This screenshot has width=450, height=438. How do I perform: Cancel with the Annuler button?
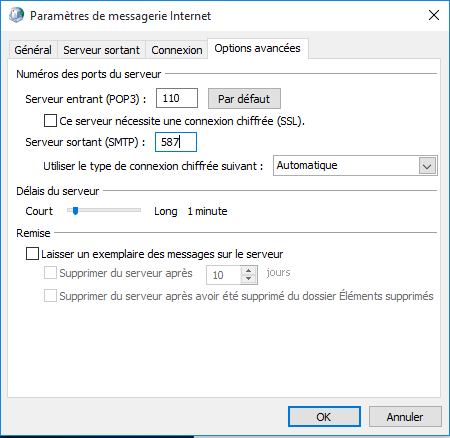pos(405,417)
